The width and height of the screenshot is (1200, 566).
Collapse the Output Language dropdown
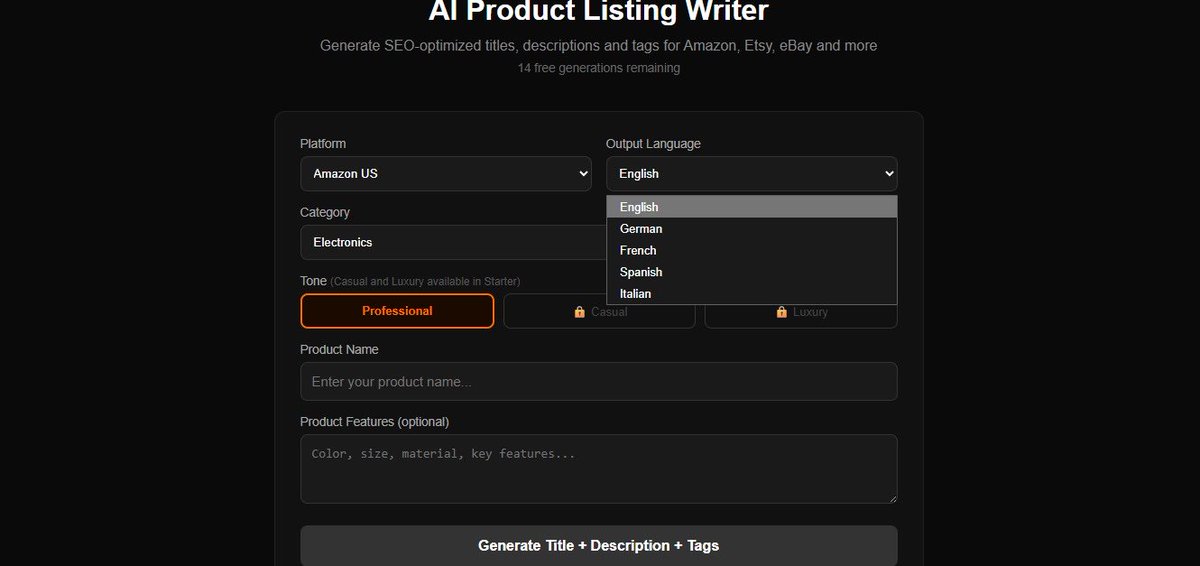point(751,174)
